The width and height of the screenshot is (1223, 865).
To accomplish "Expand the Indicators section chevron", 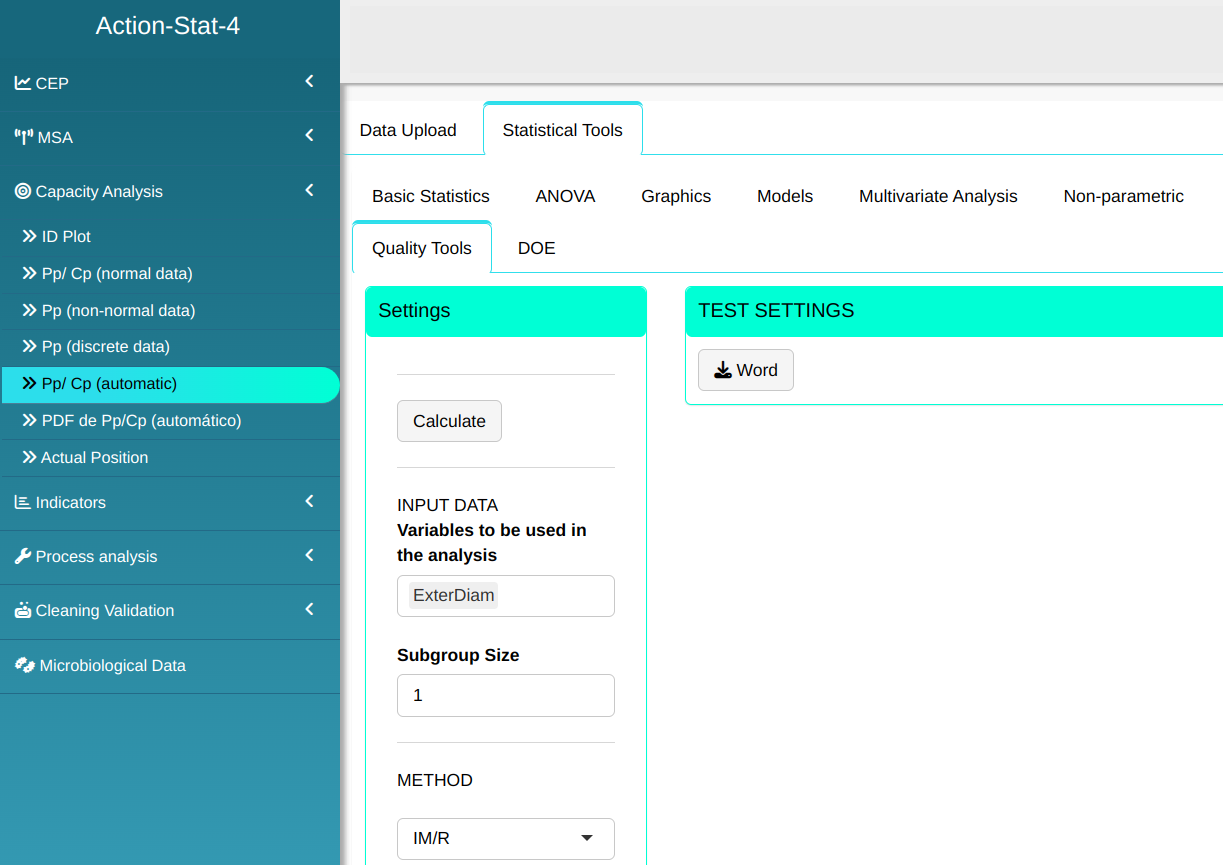I will coord(309,501).
